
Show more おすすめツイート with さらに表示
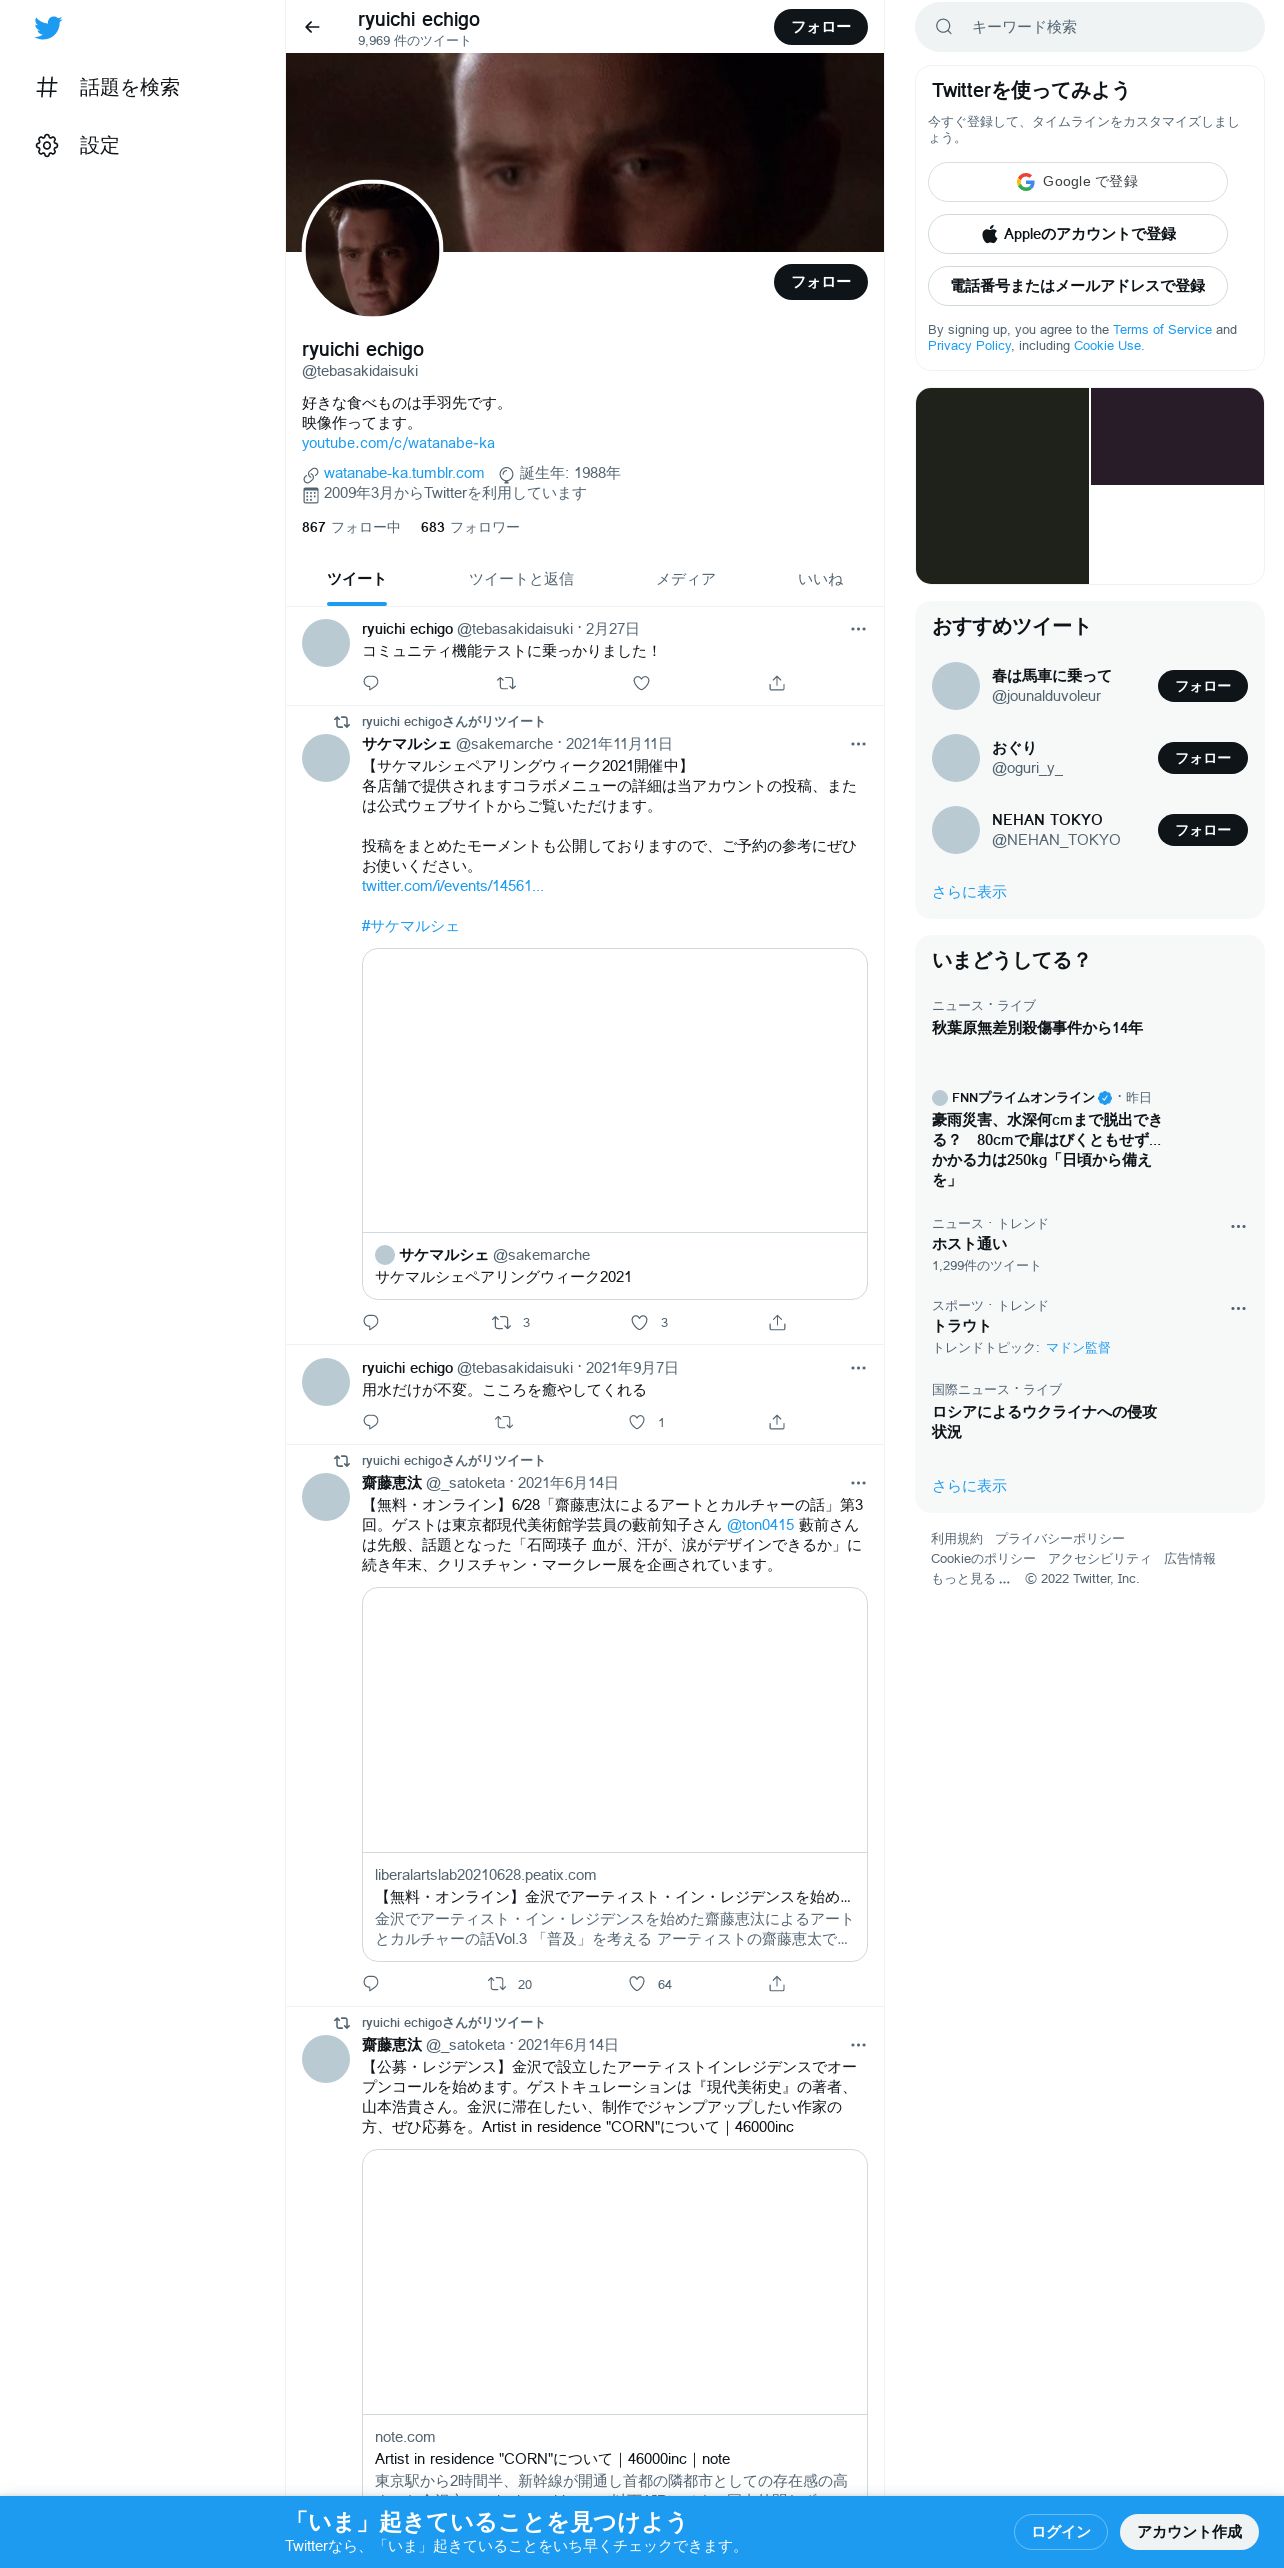click(969, 892)
